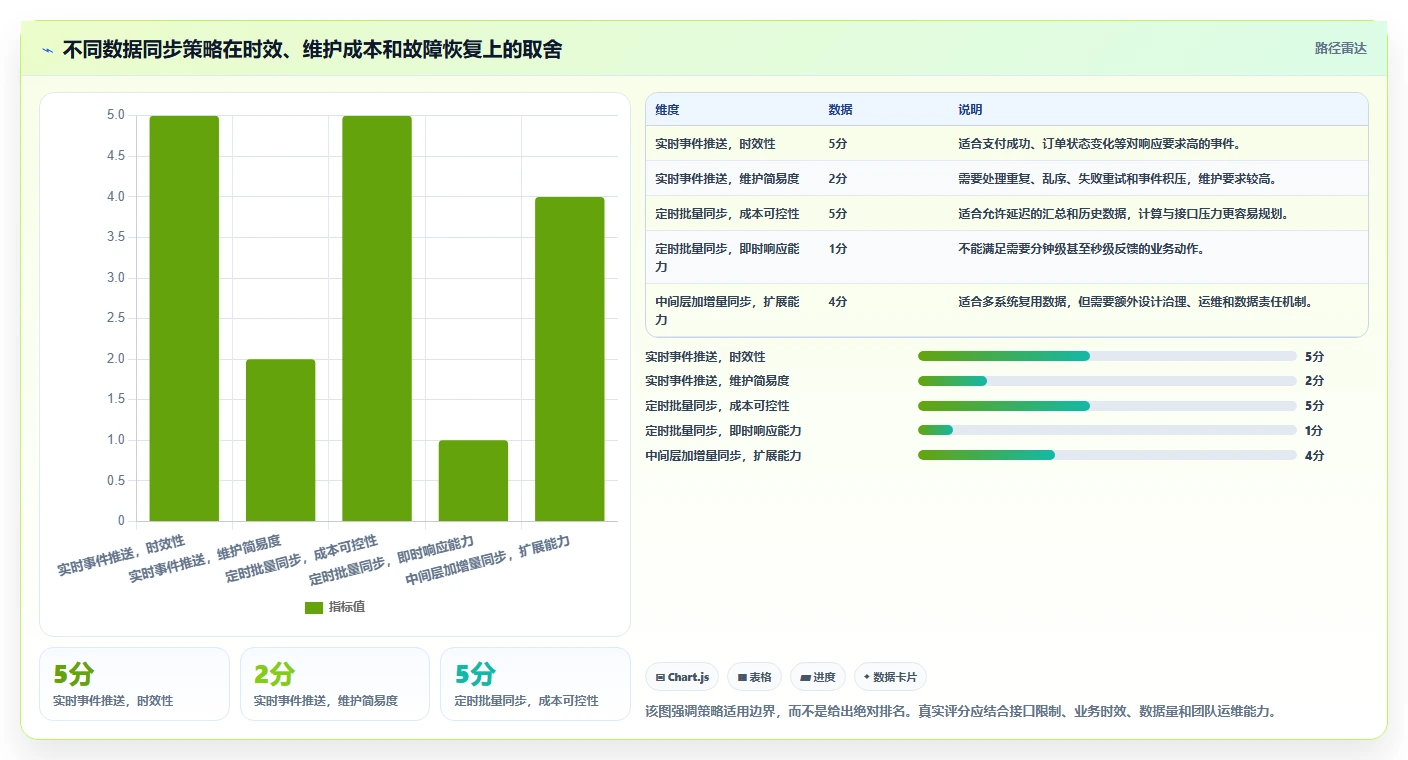Click the chart bar for 定时批量同步，即时响应能力

point(473,481)
